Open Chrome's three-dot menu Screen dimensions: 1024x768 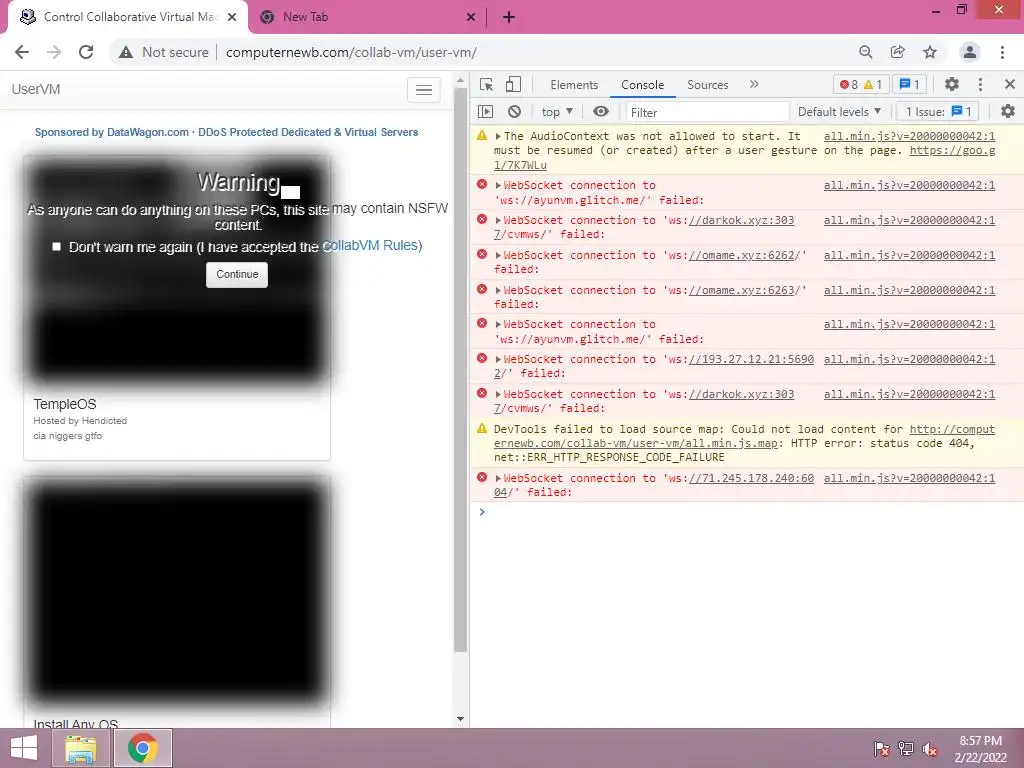pyautogui.click(x=1002, y=52)
